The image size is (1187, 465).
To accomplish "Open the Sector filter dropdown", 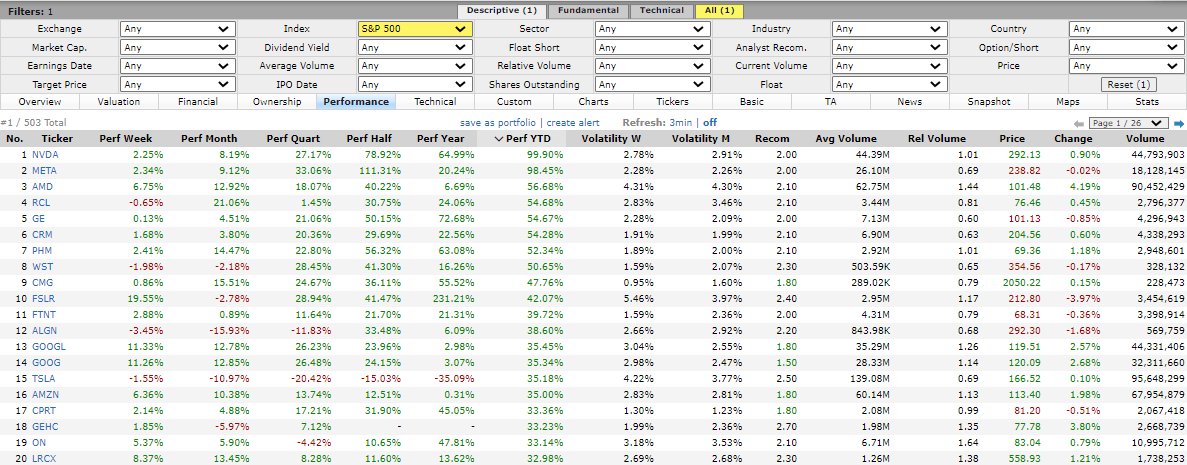I will (x=653, y=29).
